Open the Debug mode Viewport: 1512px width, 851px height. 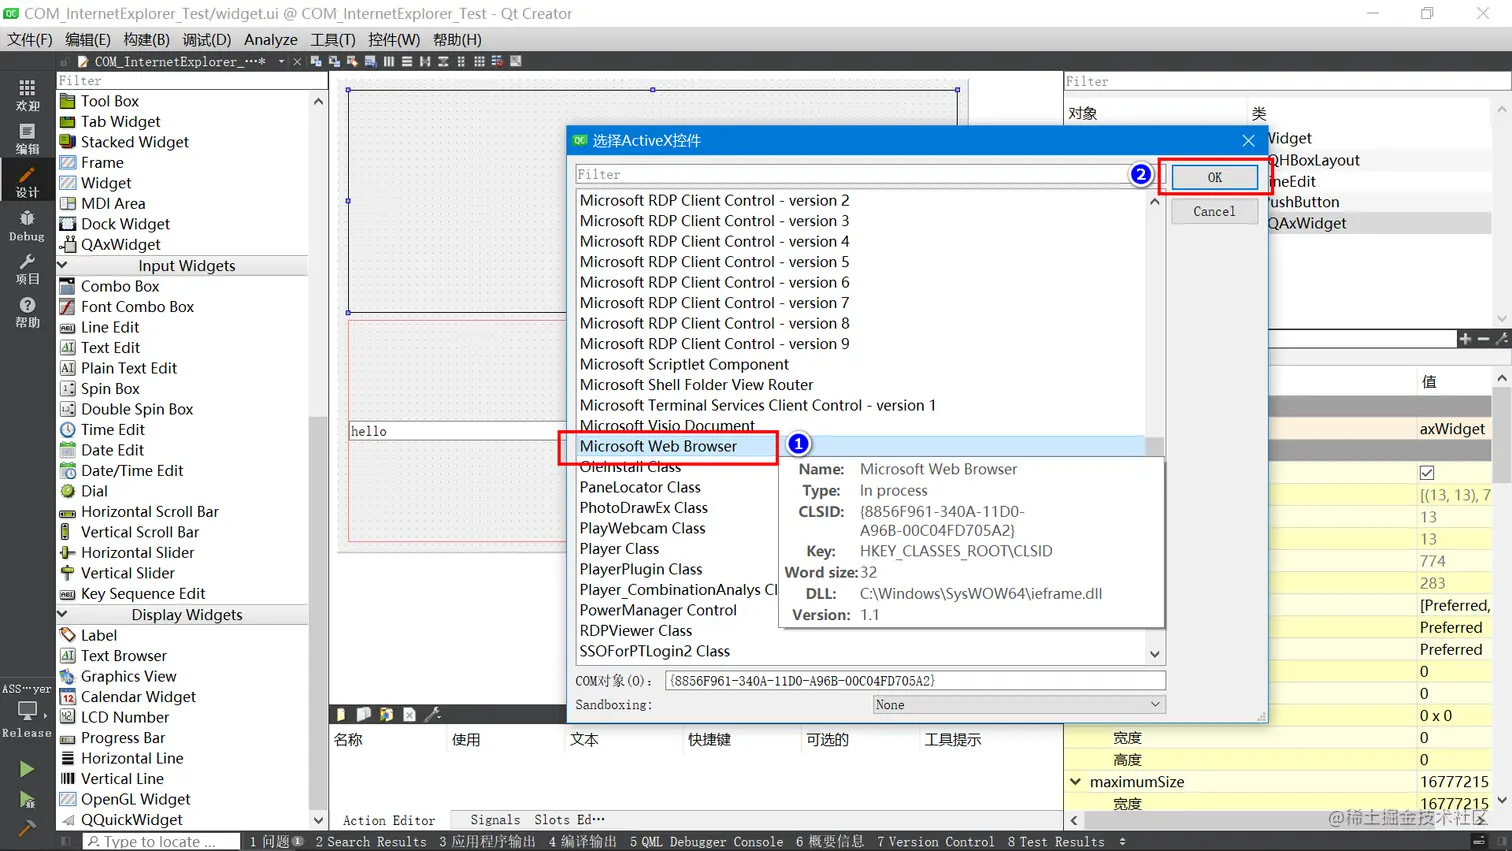coord(27,226)
